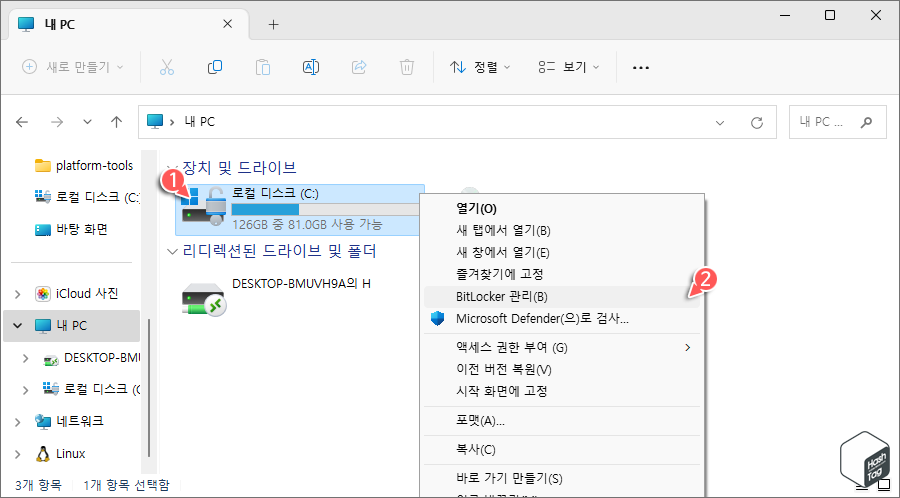
Task: Click 내 PC in the navigation pane
Action: click(x=72, y=326)
